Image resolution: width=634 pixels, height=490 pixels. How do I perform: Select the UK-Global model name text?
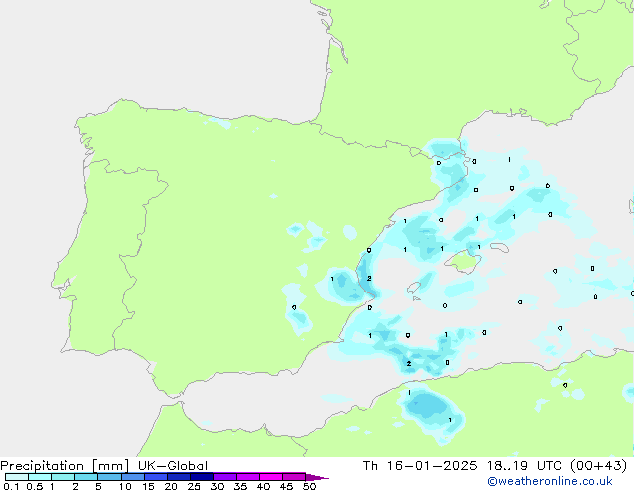(173, 466)
